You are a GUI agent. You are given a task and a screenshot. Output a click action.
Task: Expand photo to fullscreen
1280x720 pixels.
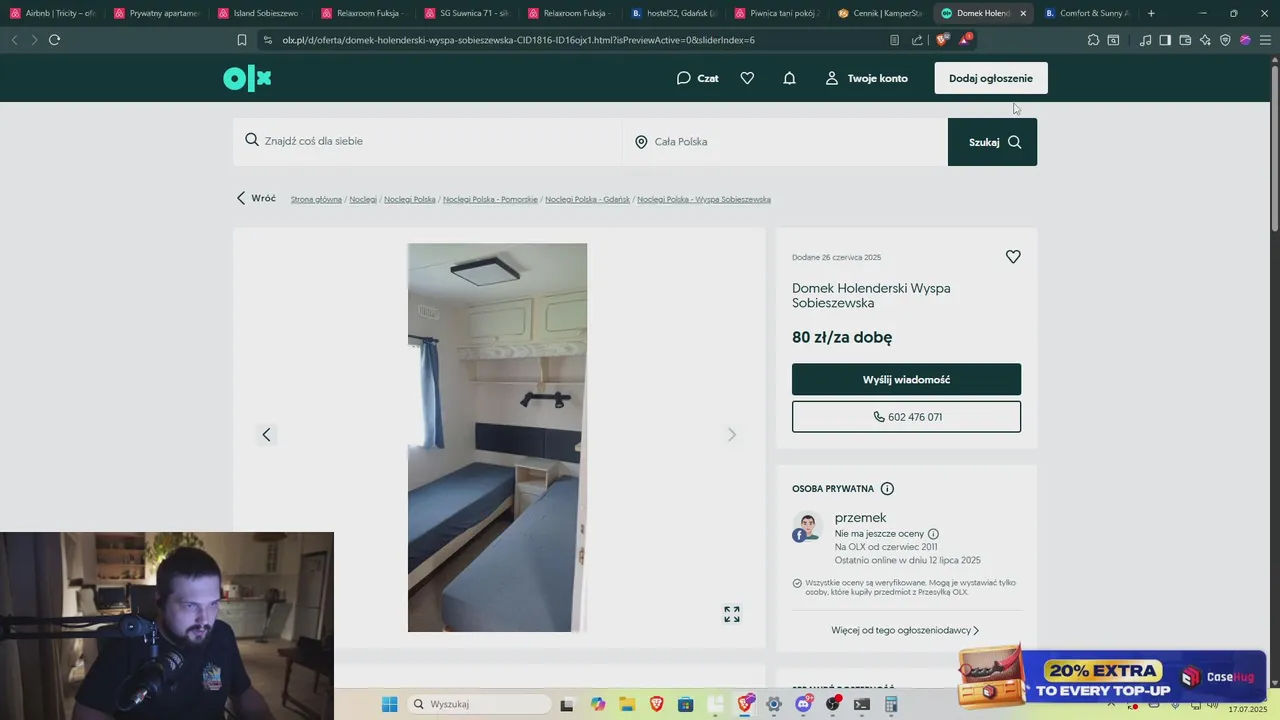[x=732, y=614]
